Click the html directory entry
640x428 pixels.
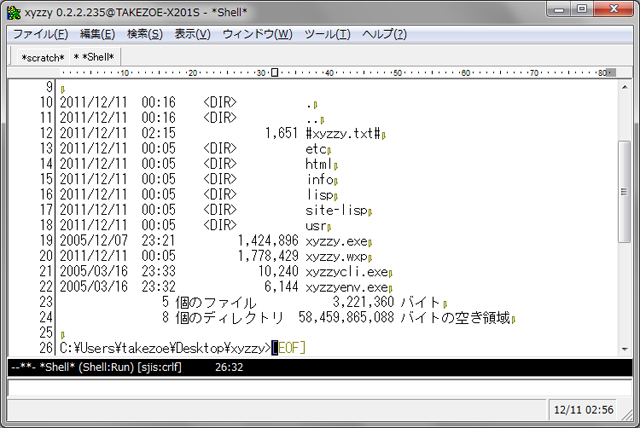(x=320, y=164)
